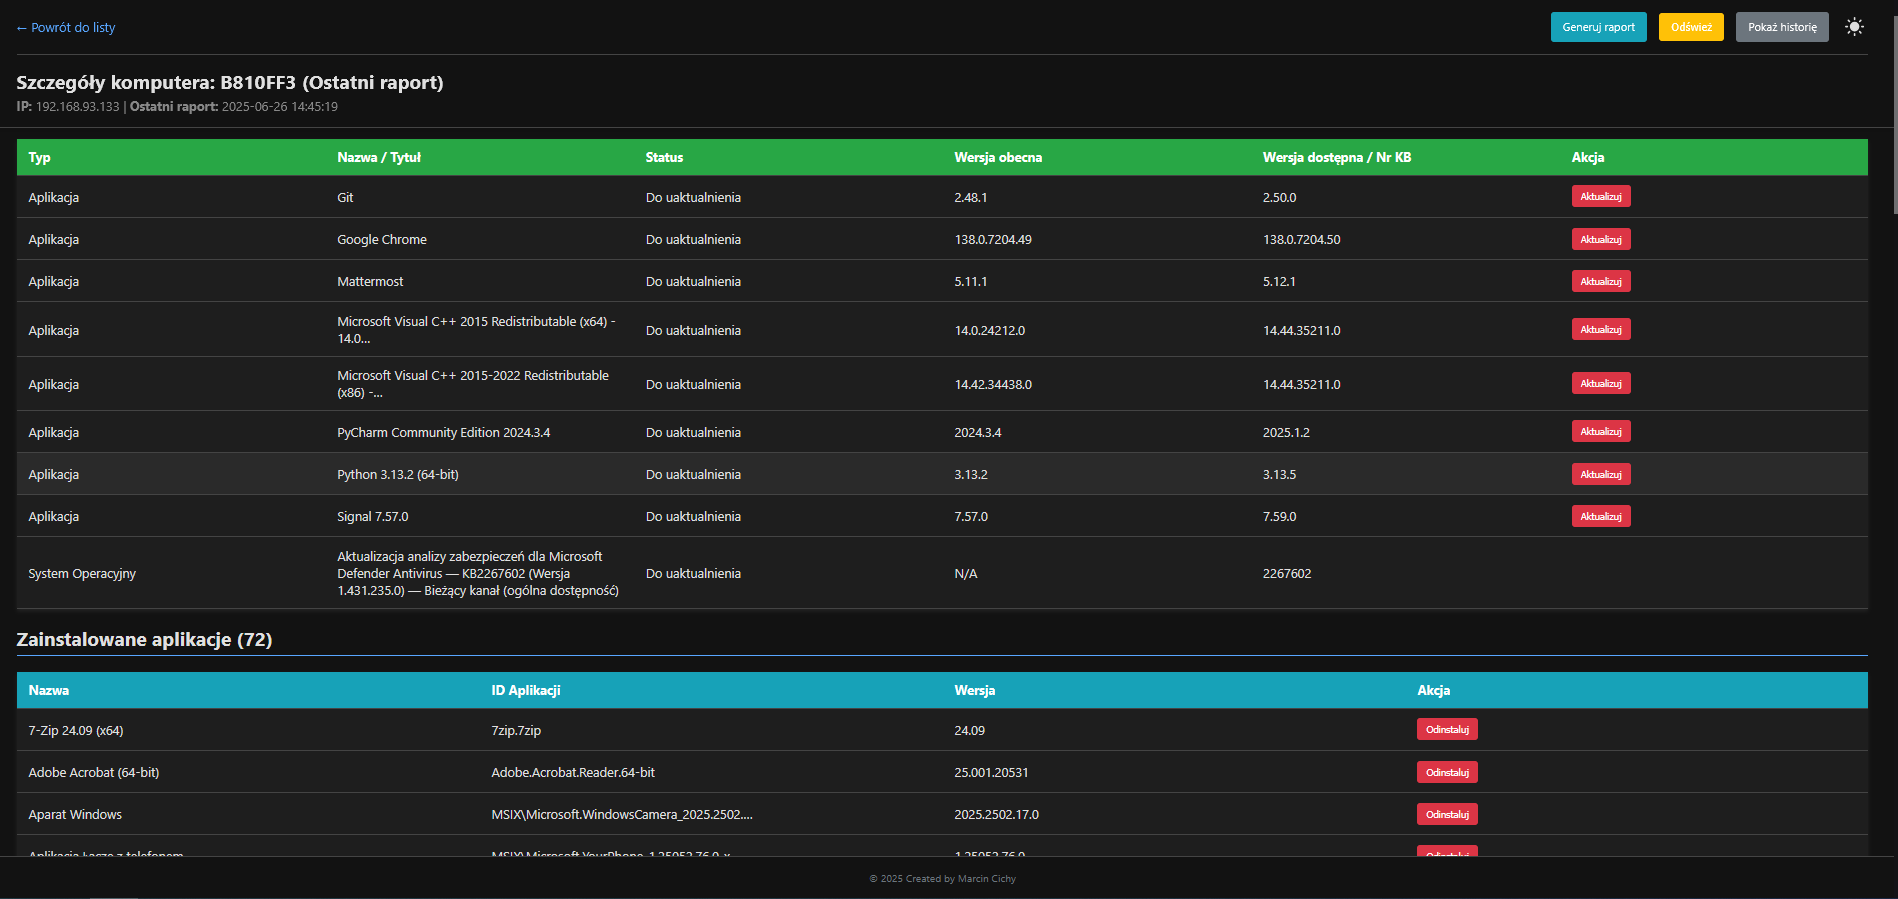The image size is (1898, 899).
Task: Update PyCharm Community Edition
Action: pyautogui.click(x=1601, y=431)
